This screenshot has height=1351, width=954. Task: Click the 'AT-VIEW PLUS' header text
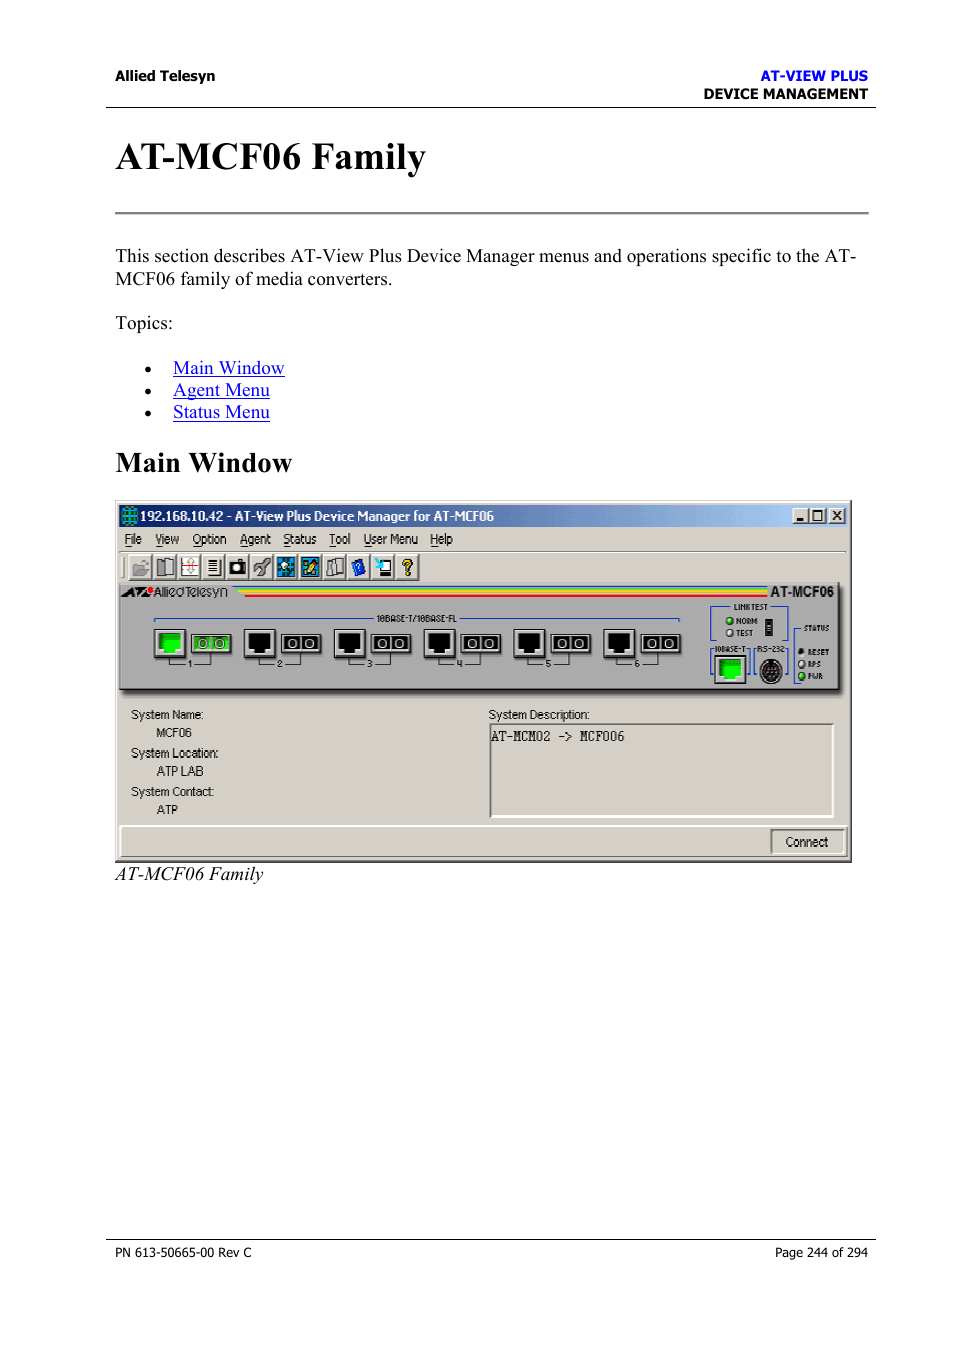(x=814, y=76)
